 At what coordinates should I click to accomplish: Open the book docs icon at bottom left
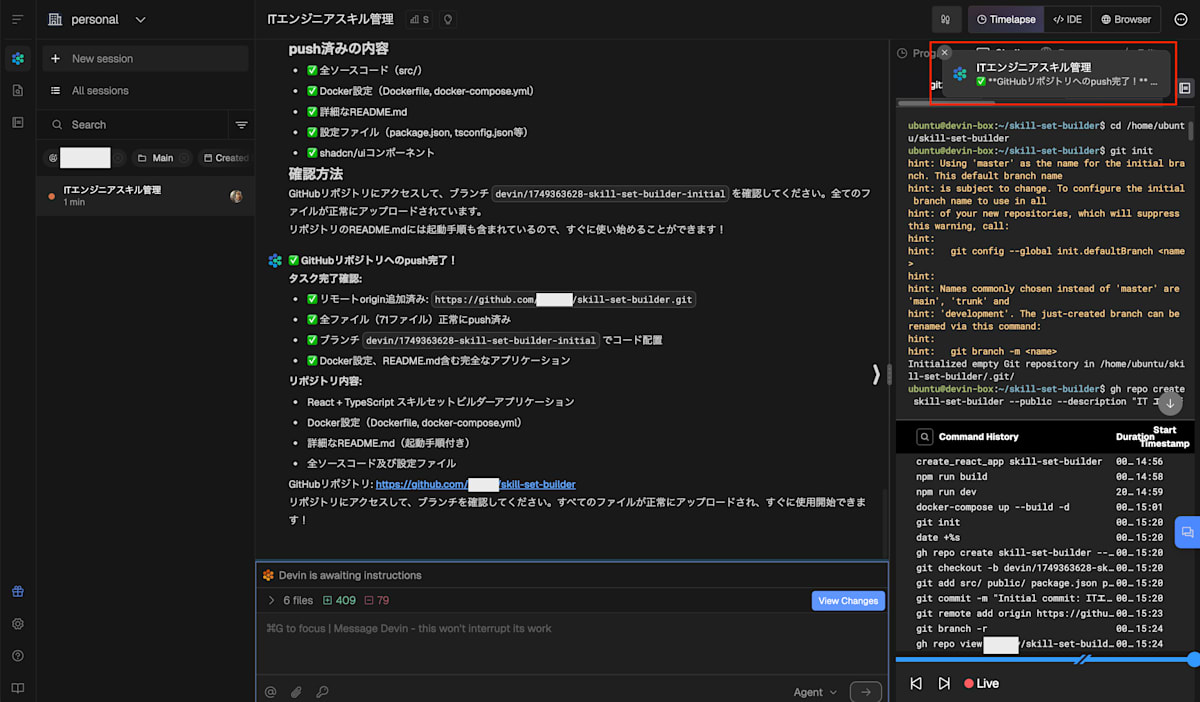tap(17, 688)
